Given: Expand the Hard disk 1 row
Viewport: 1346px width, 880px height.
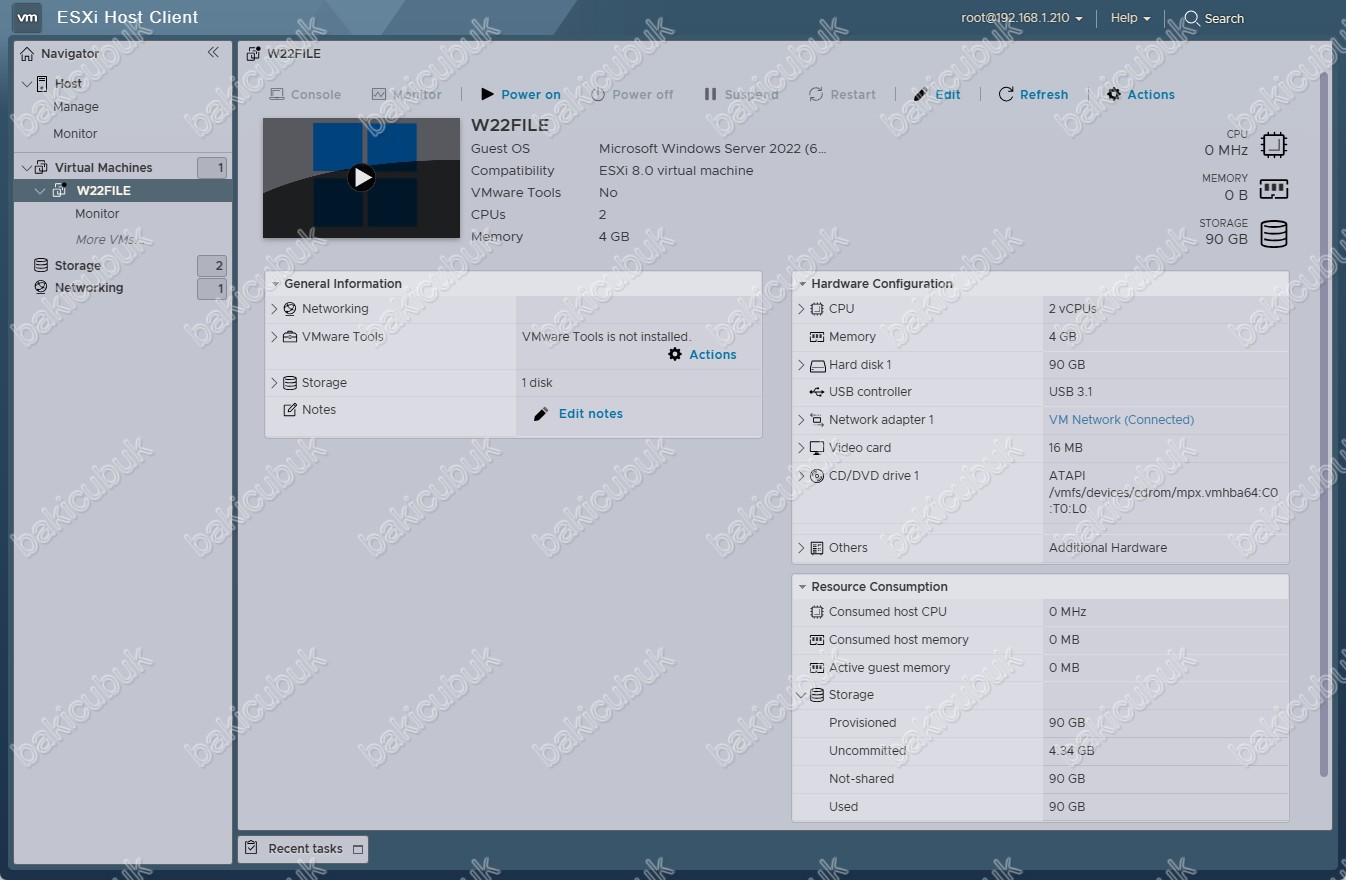Looking at the screenshot, I should pyautogui.click(x=801, y=365).
